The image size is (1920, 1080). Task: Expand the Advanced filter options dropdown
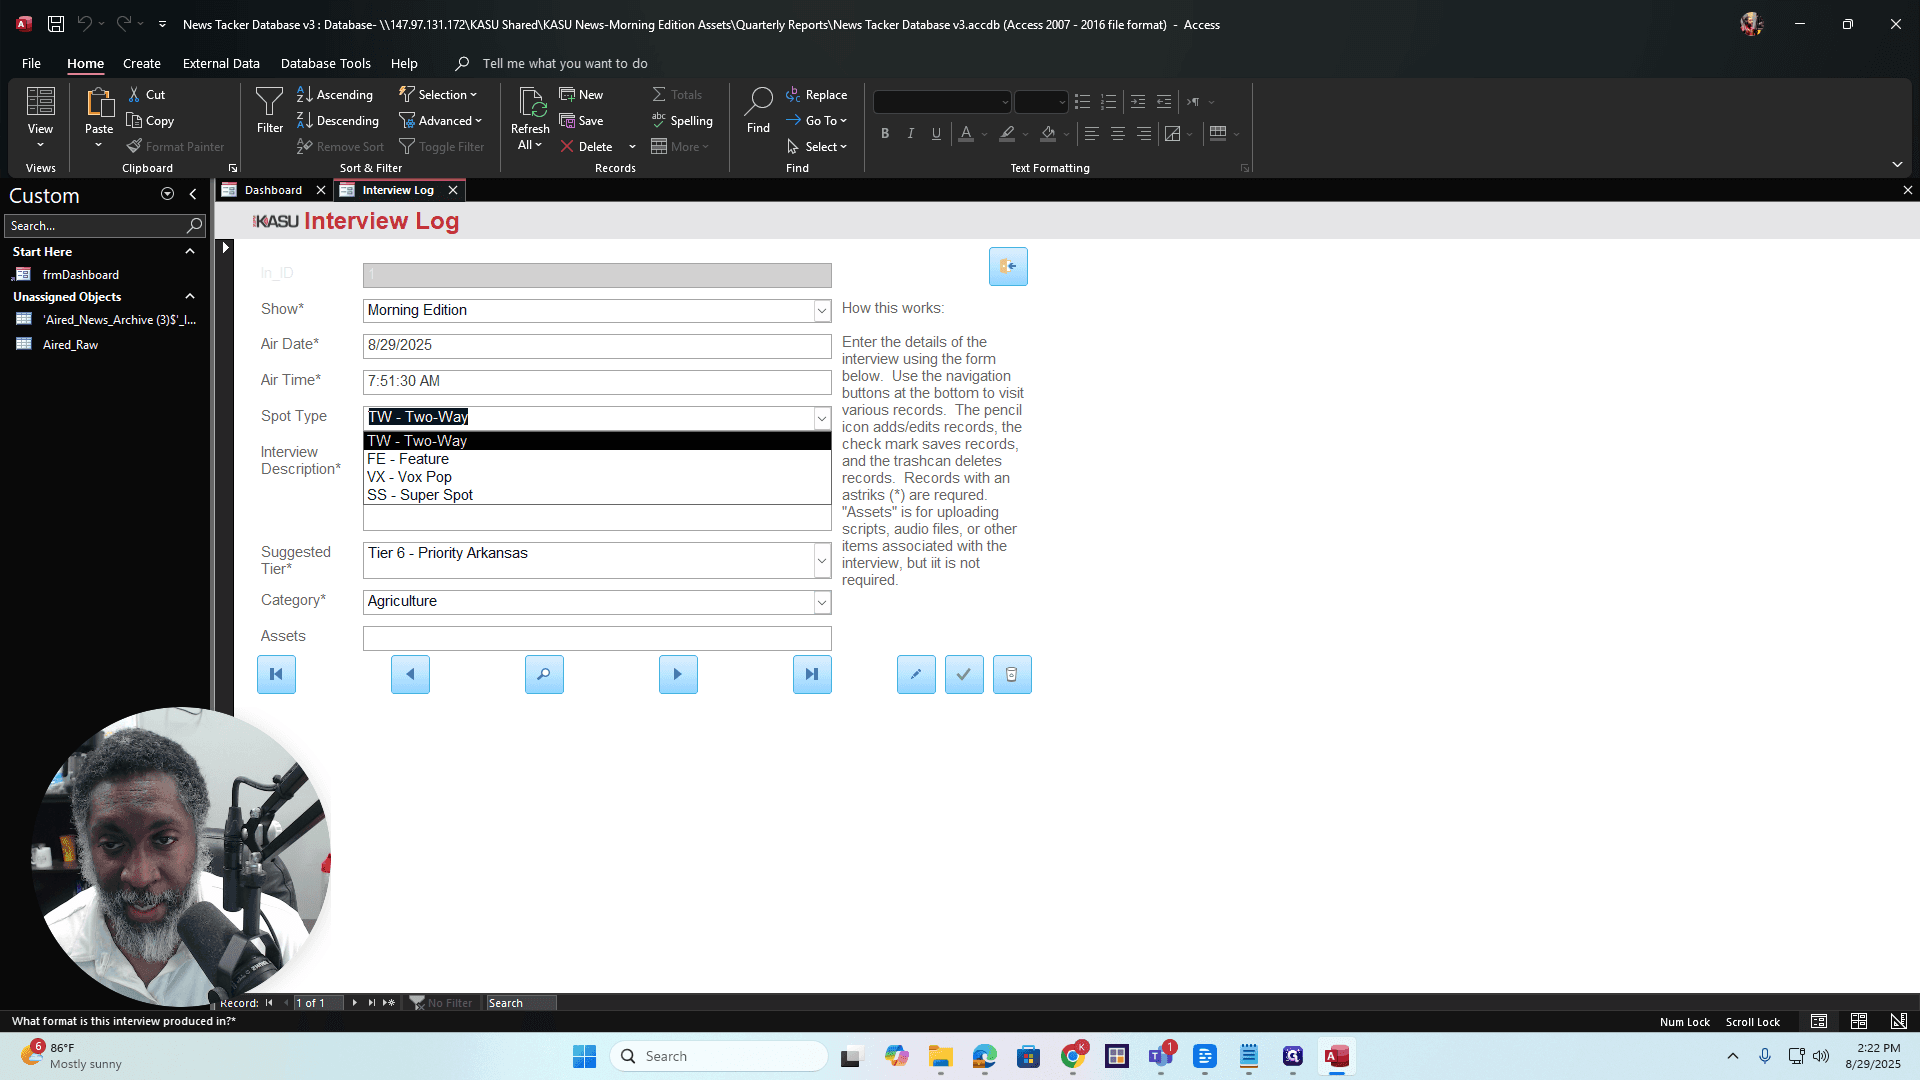pyautogui.click(x=441, y=120)
